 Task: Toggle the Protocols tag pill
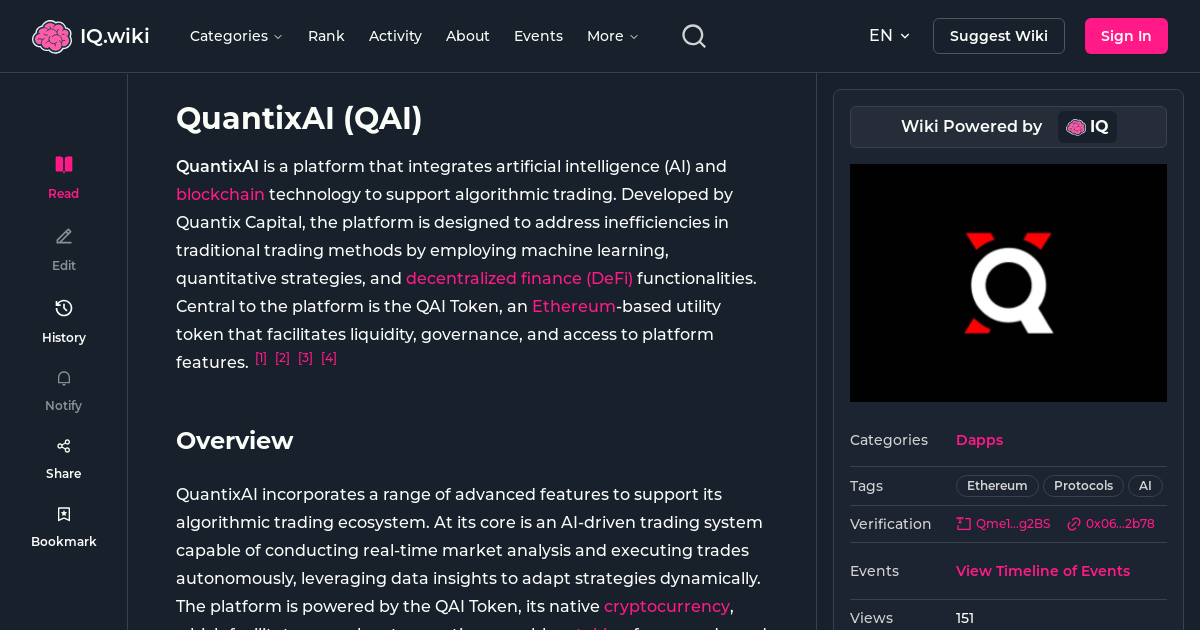pos(1083,486)
